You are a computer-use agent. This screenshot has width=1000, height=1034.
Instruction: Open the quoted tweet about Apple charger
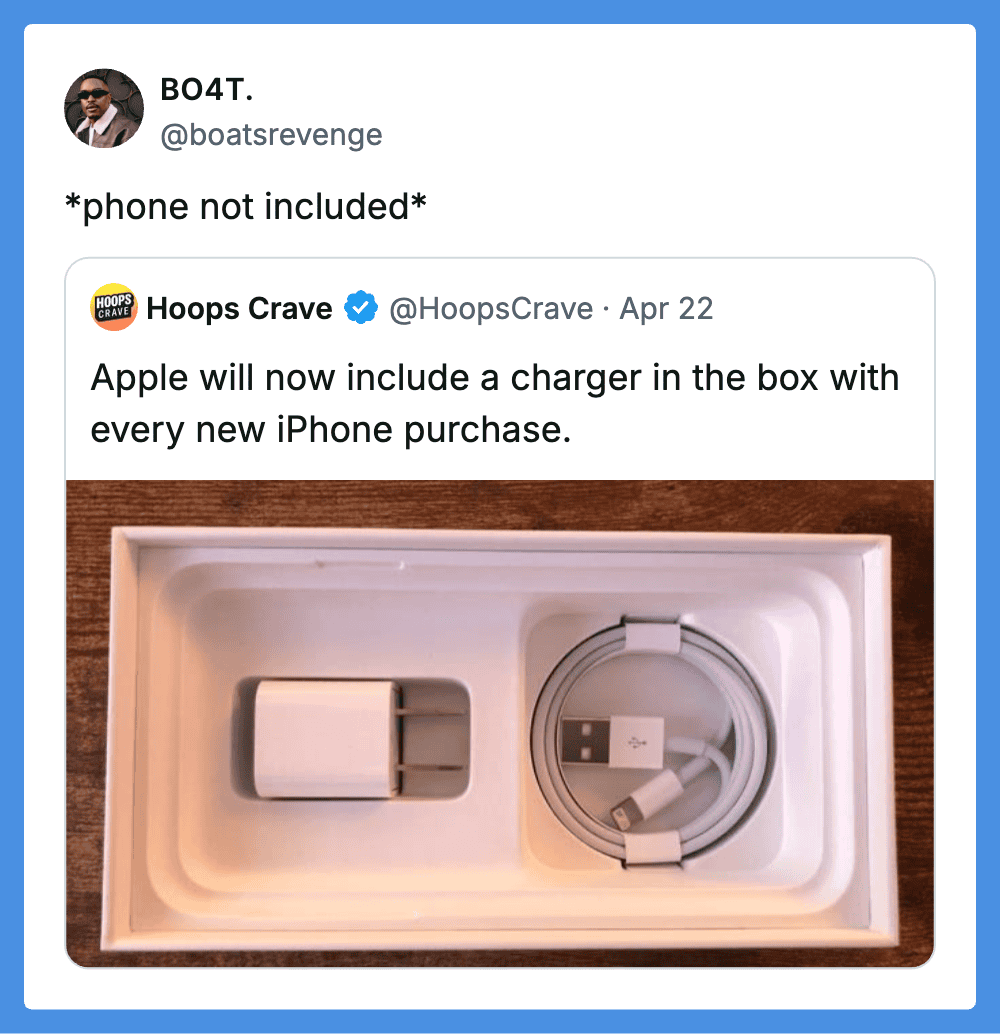coord(499,613)
